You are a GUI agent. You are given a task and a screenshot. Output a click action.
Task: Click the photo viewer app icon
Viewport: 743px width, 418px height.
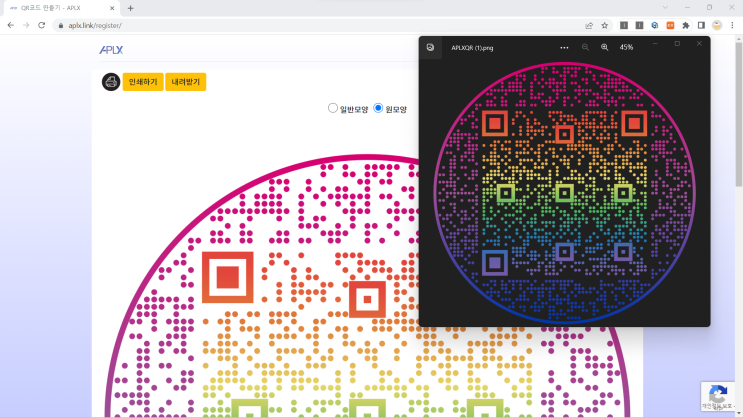[x=430, y=47]
